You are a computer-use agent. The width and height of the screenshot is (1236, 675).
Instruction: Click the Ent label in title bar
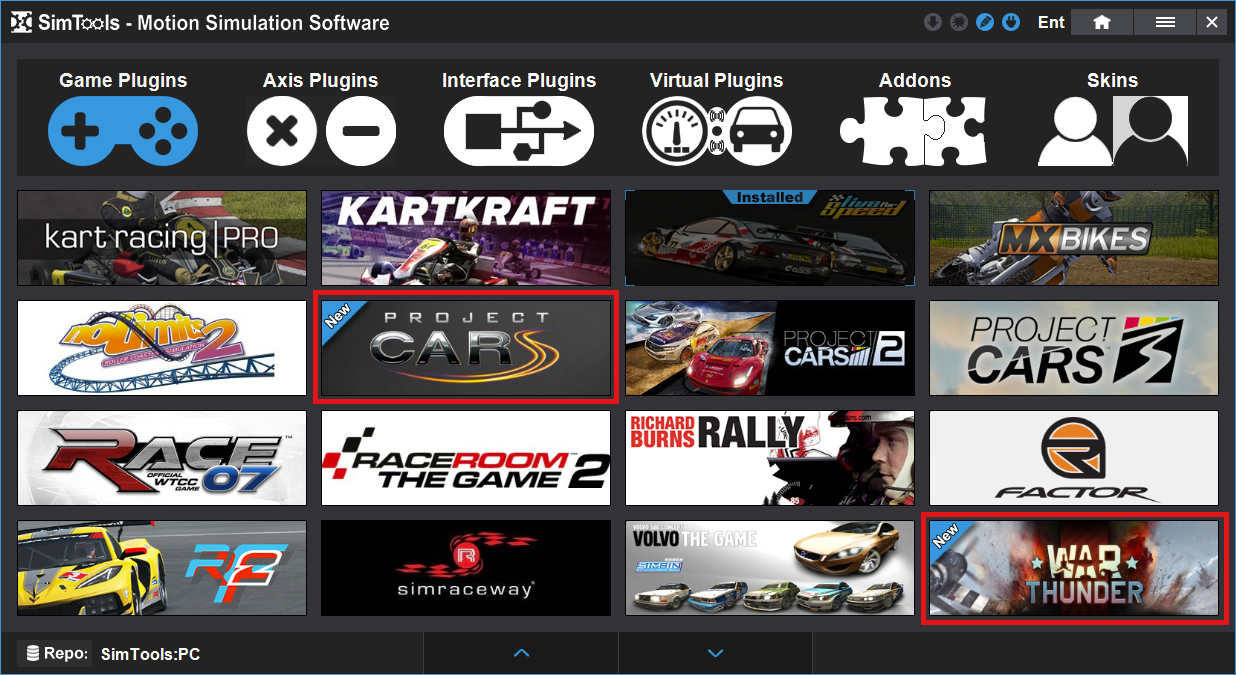coord(1051,22)
